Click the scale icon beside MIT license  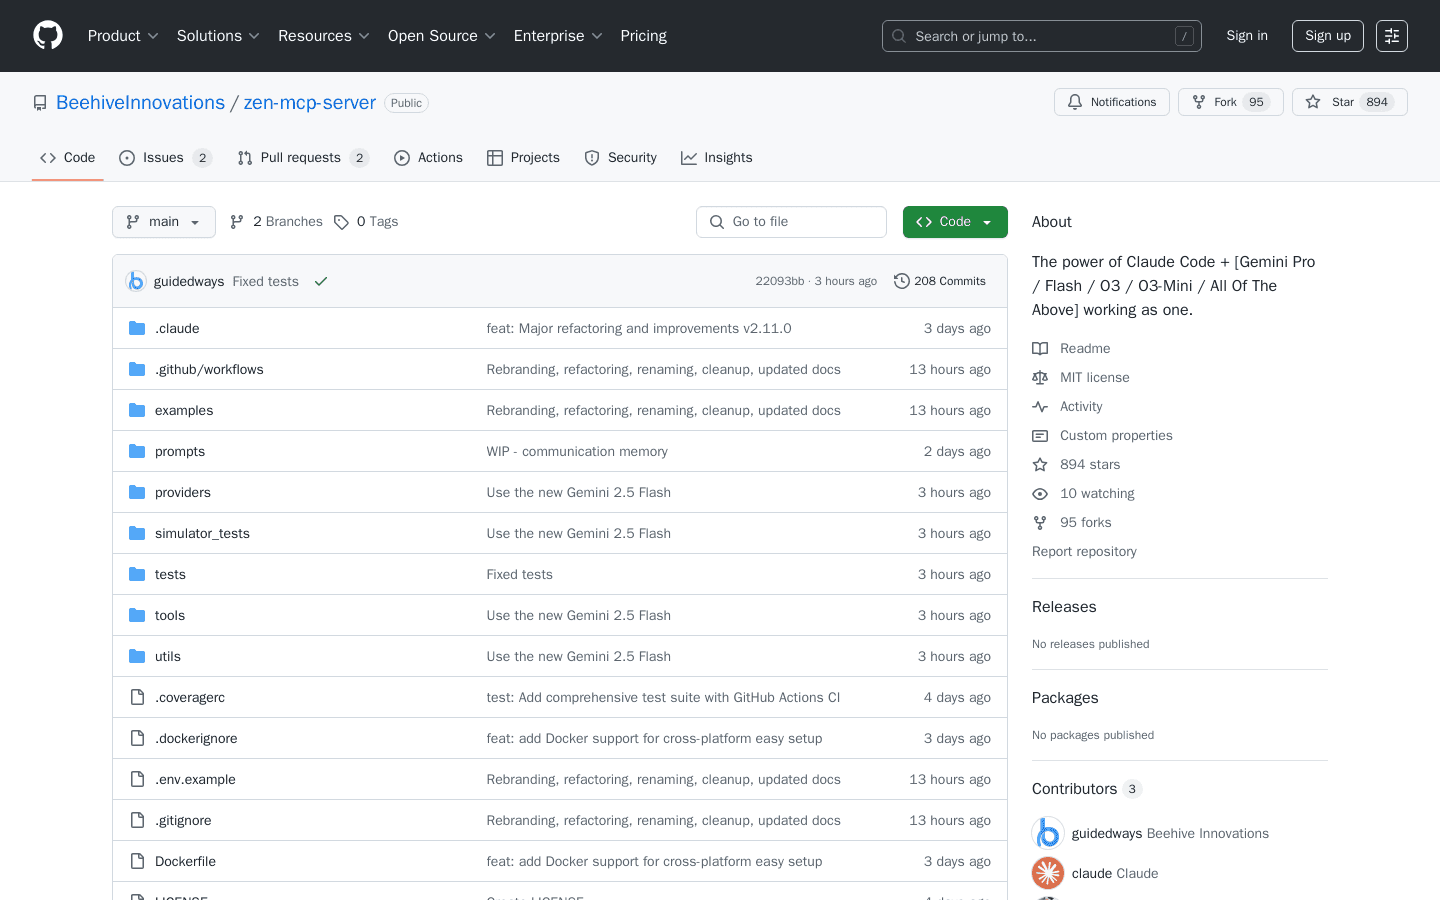pos(1040,378)
